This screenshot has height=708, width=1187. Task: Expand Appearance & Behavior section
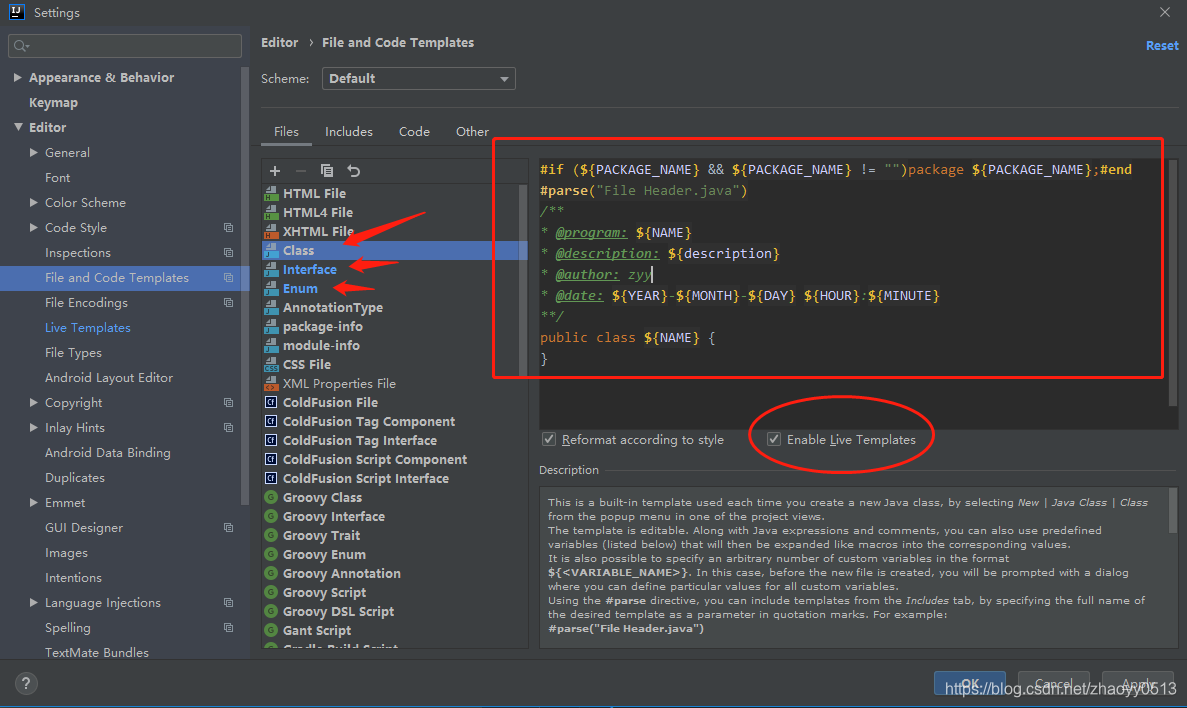[17, 77]
